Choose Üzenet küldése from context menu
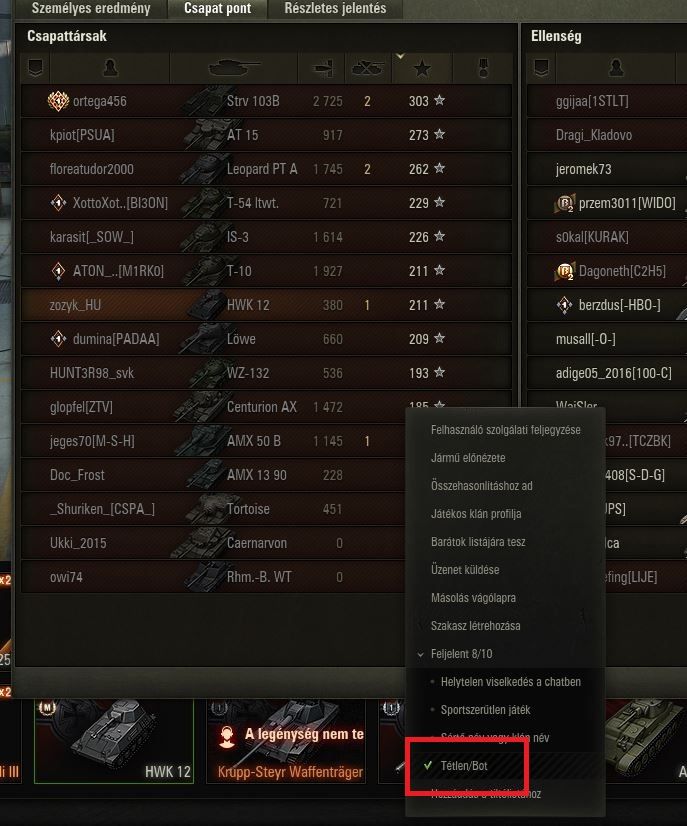The height and width of the screenshot is (826, 687). pos(465,569)
